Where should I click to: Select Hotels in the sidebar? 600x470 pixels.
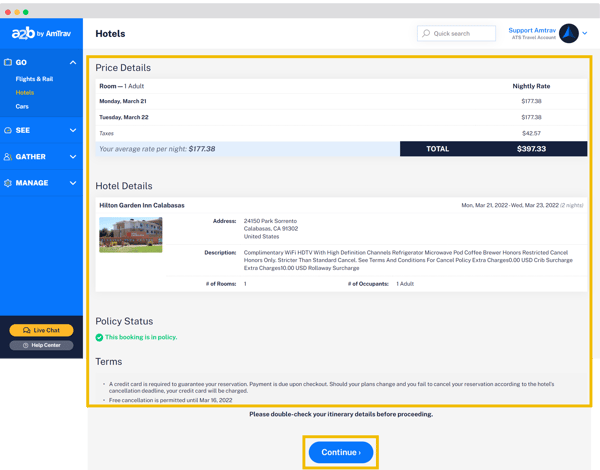coord(25,93)
